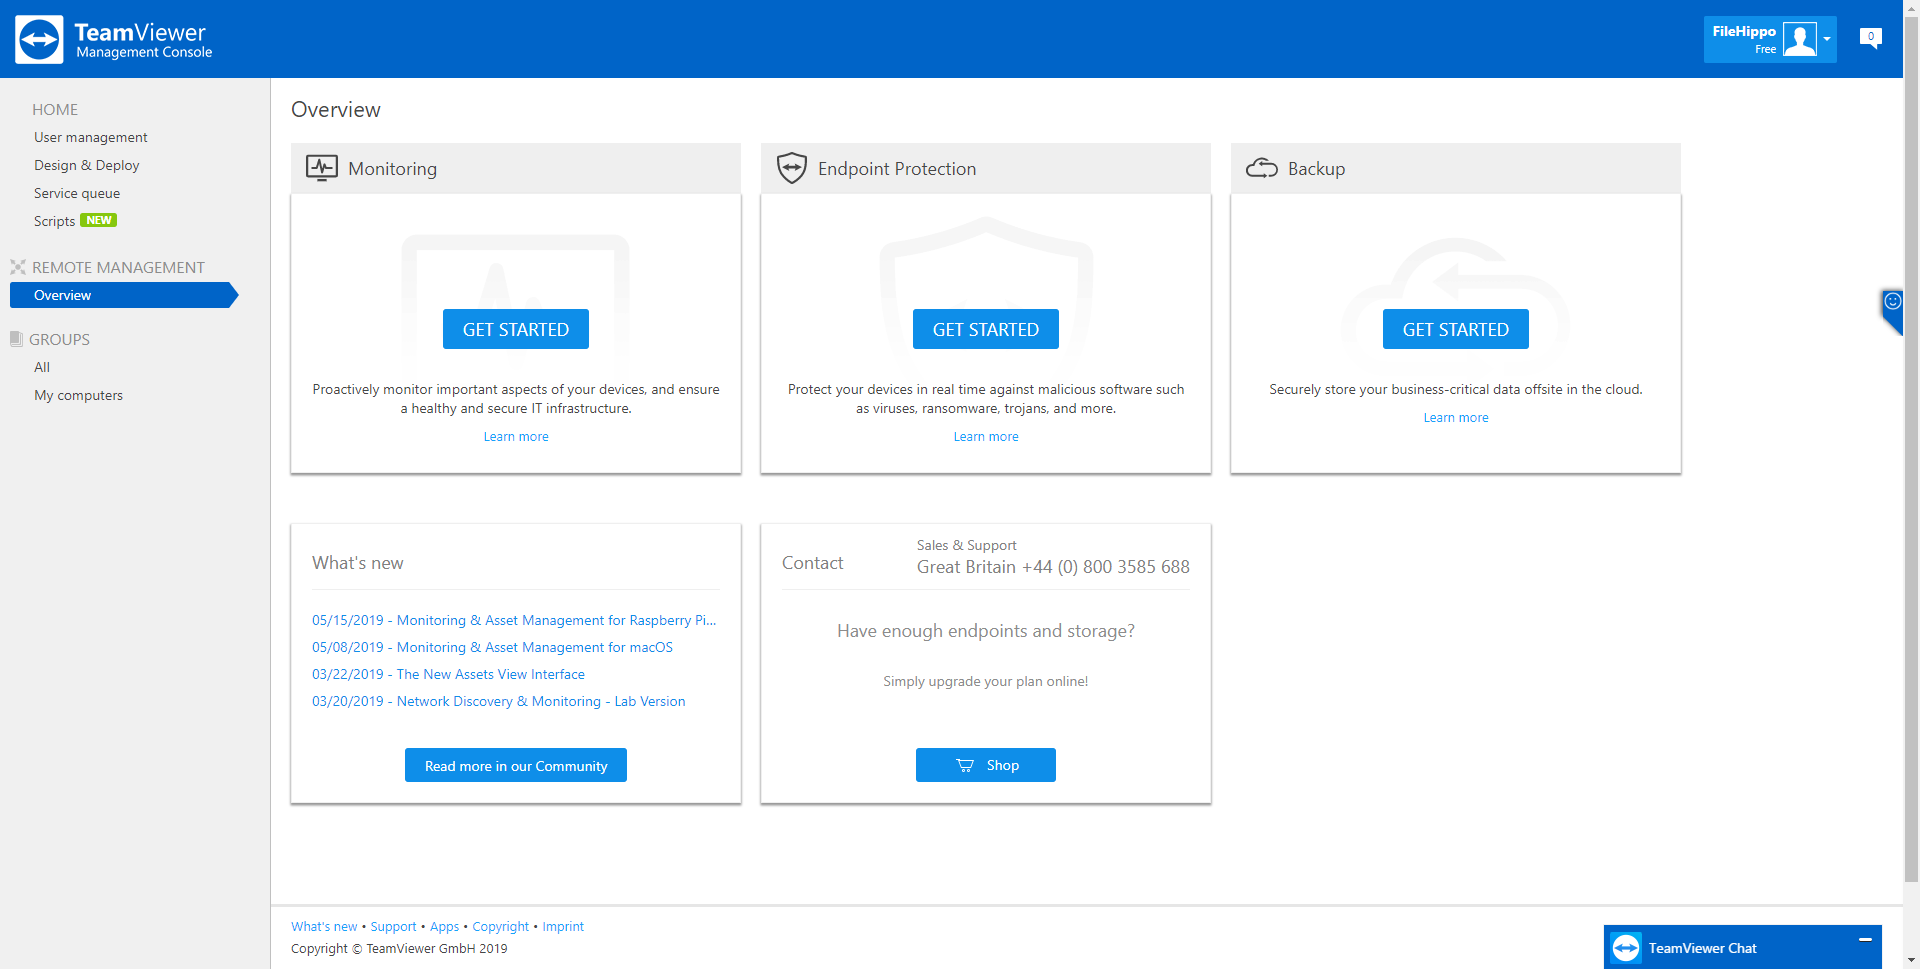Open the Support footer link
1920x969 pixels.
point(393,927)
